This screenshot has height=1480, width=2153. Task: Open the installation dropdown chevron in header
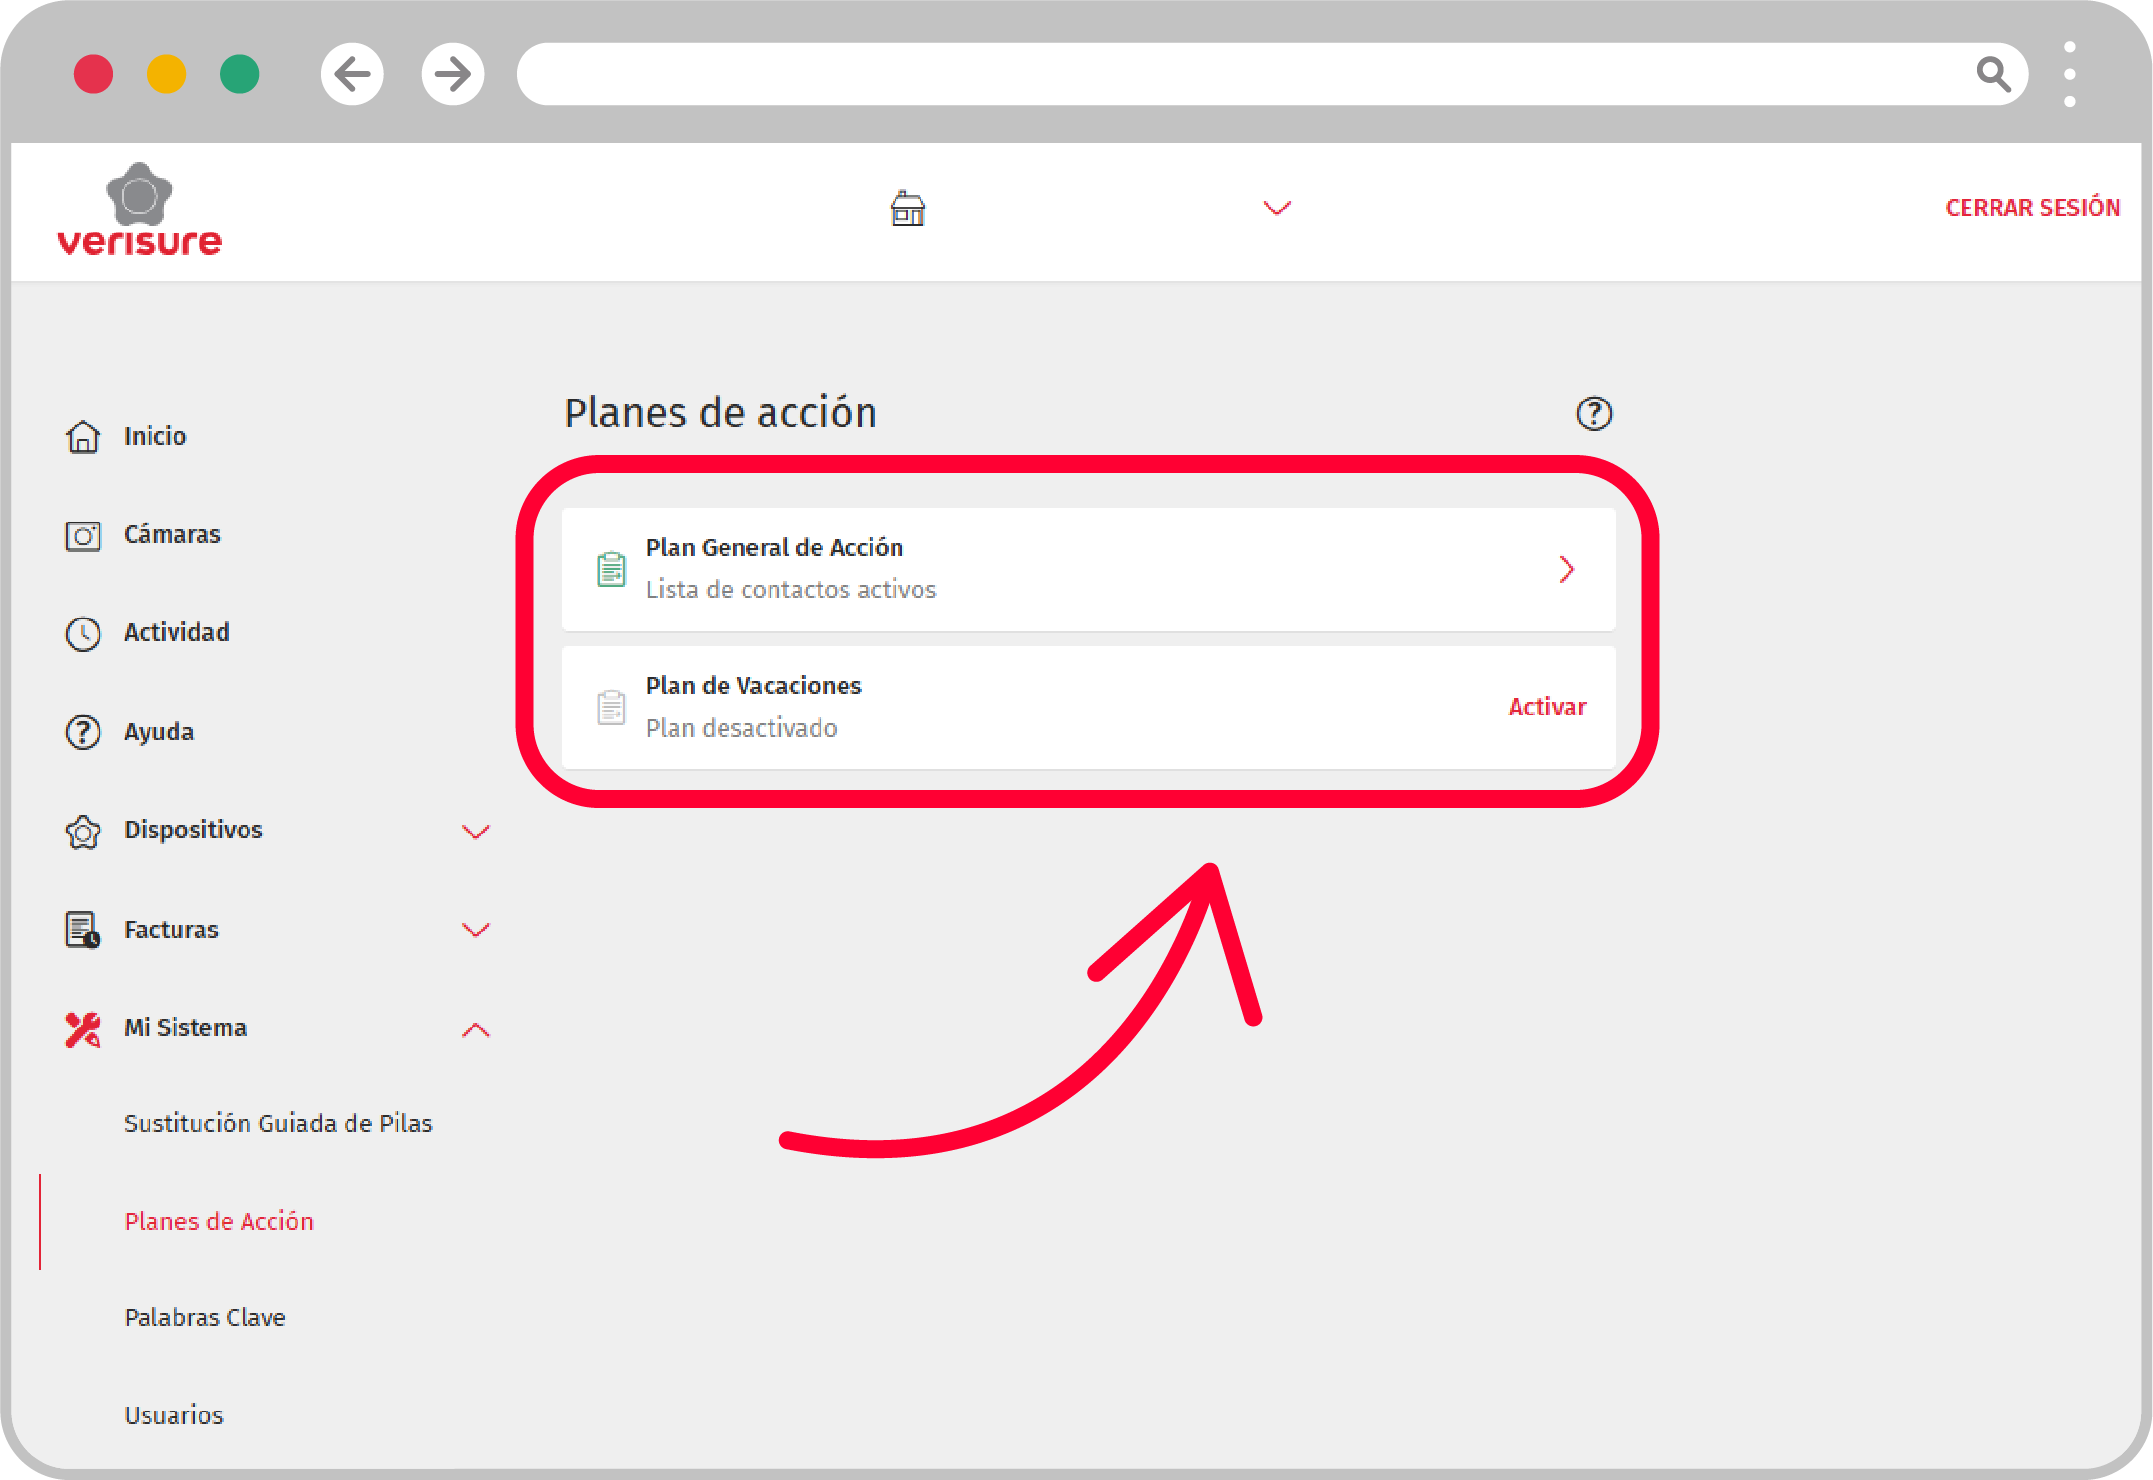pos(1277,208)
